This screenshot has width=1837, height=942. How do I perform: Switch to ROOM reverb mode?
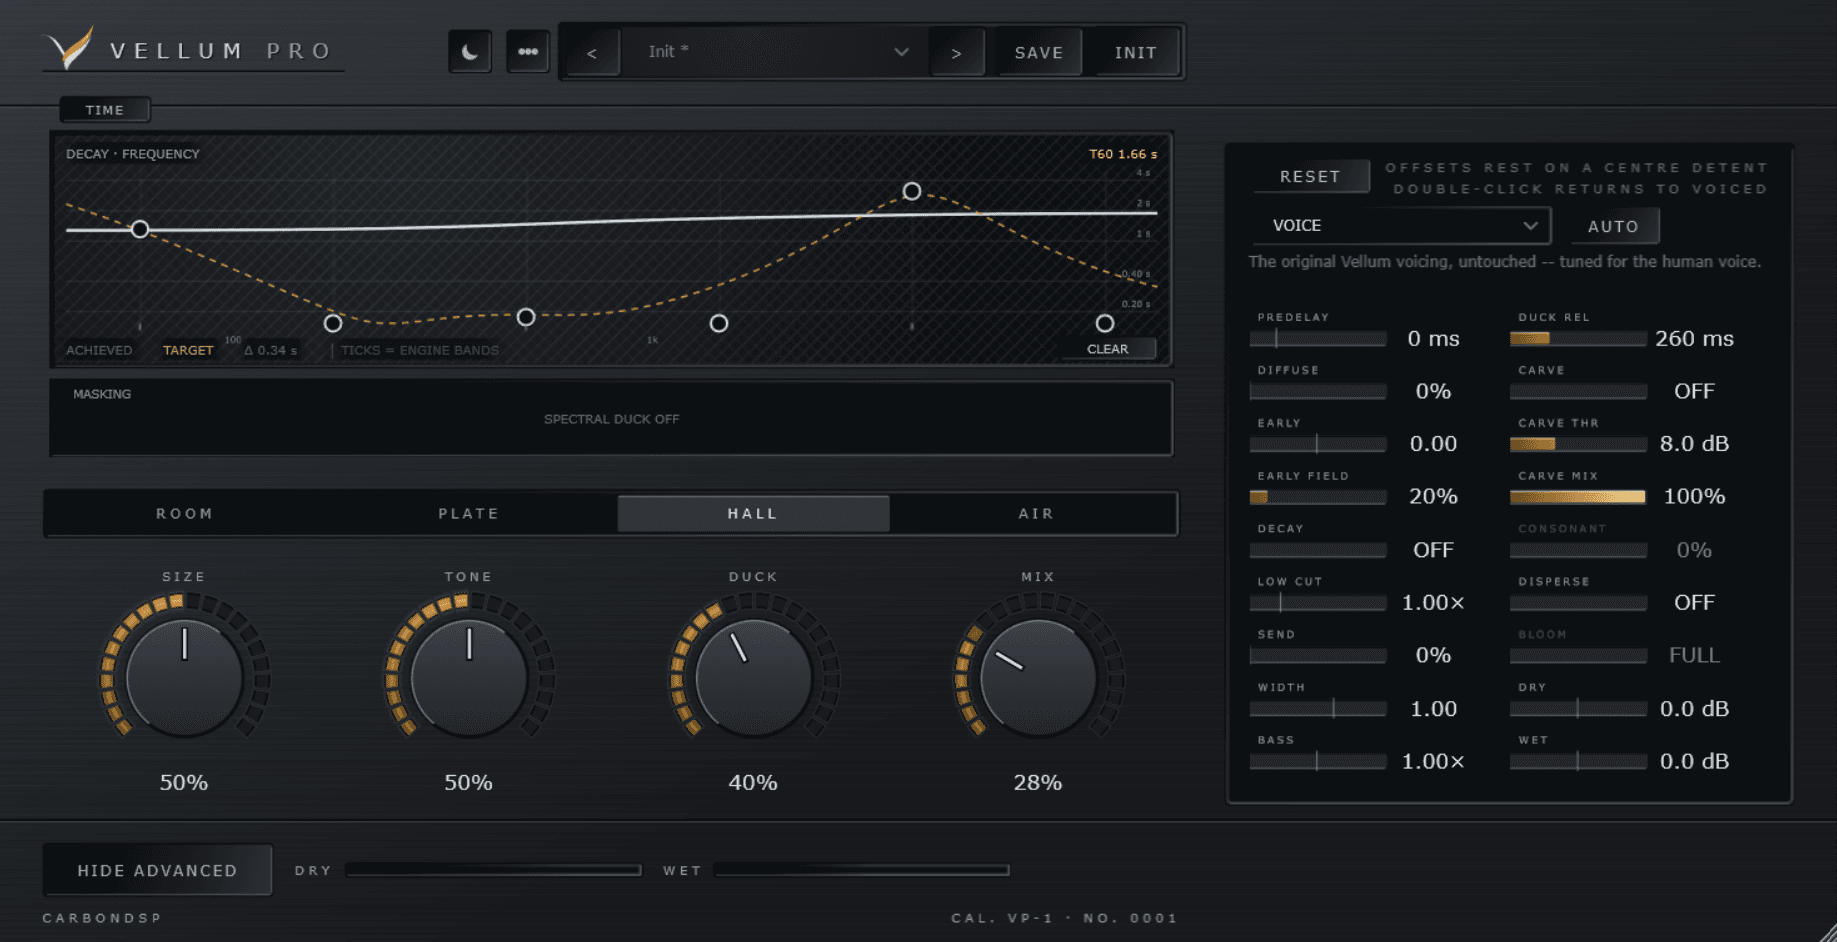(x=185, y=514)
